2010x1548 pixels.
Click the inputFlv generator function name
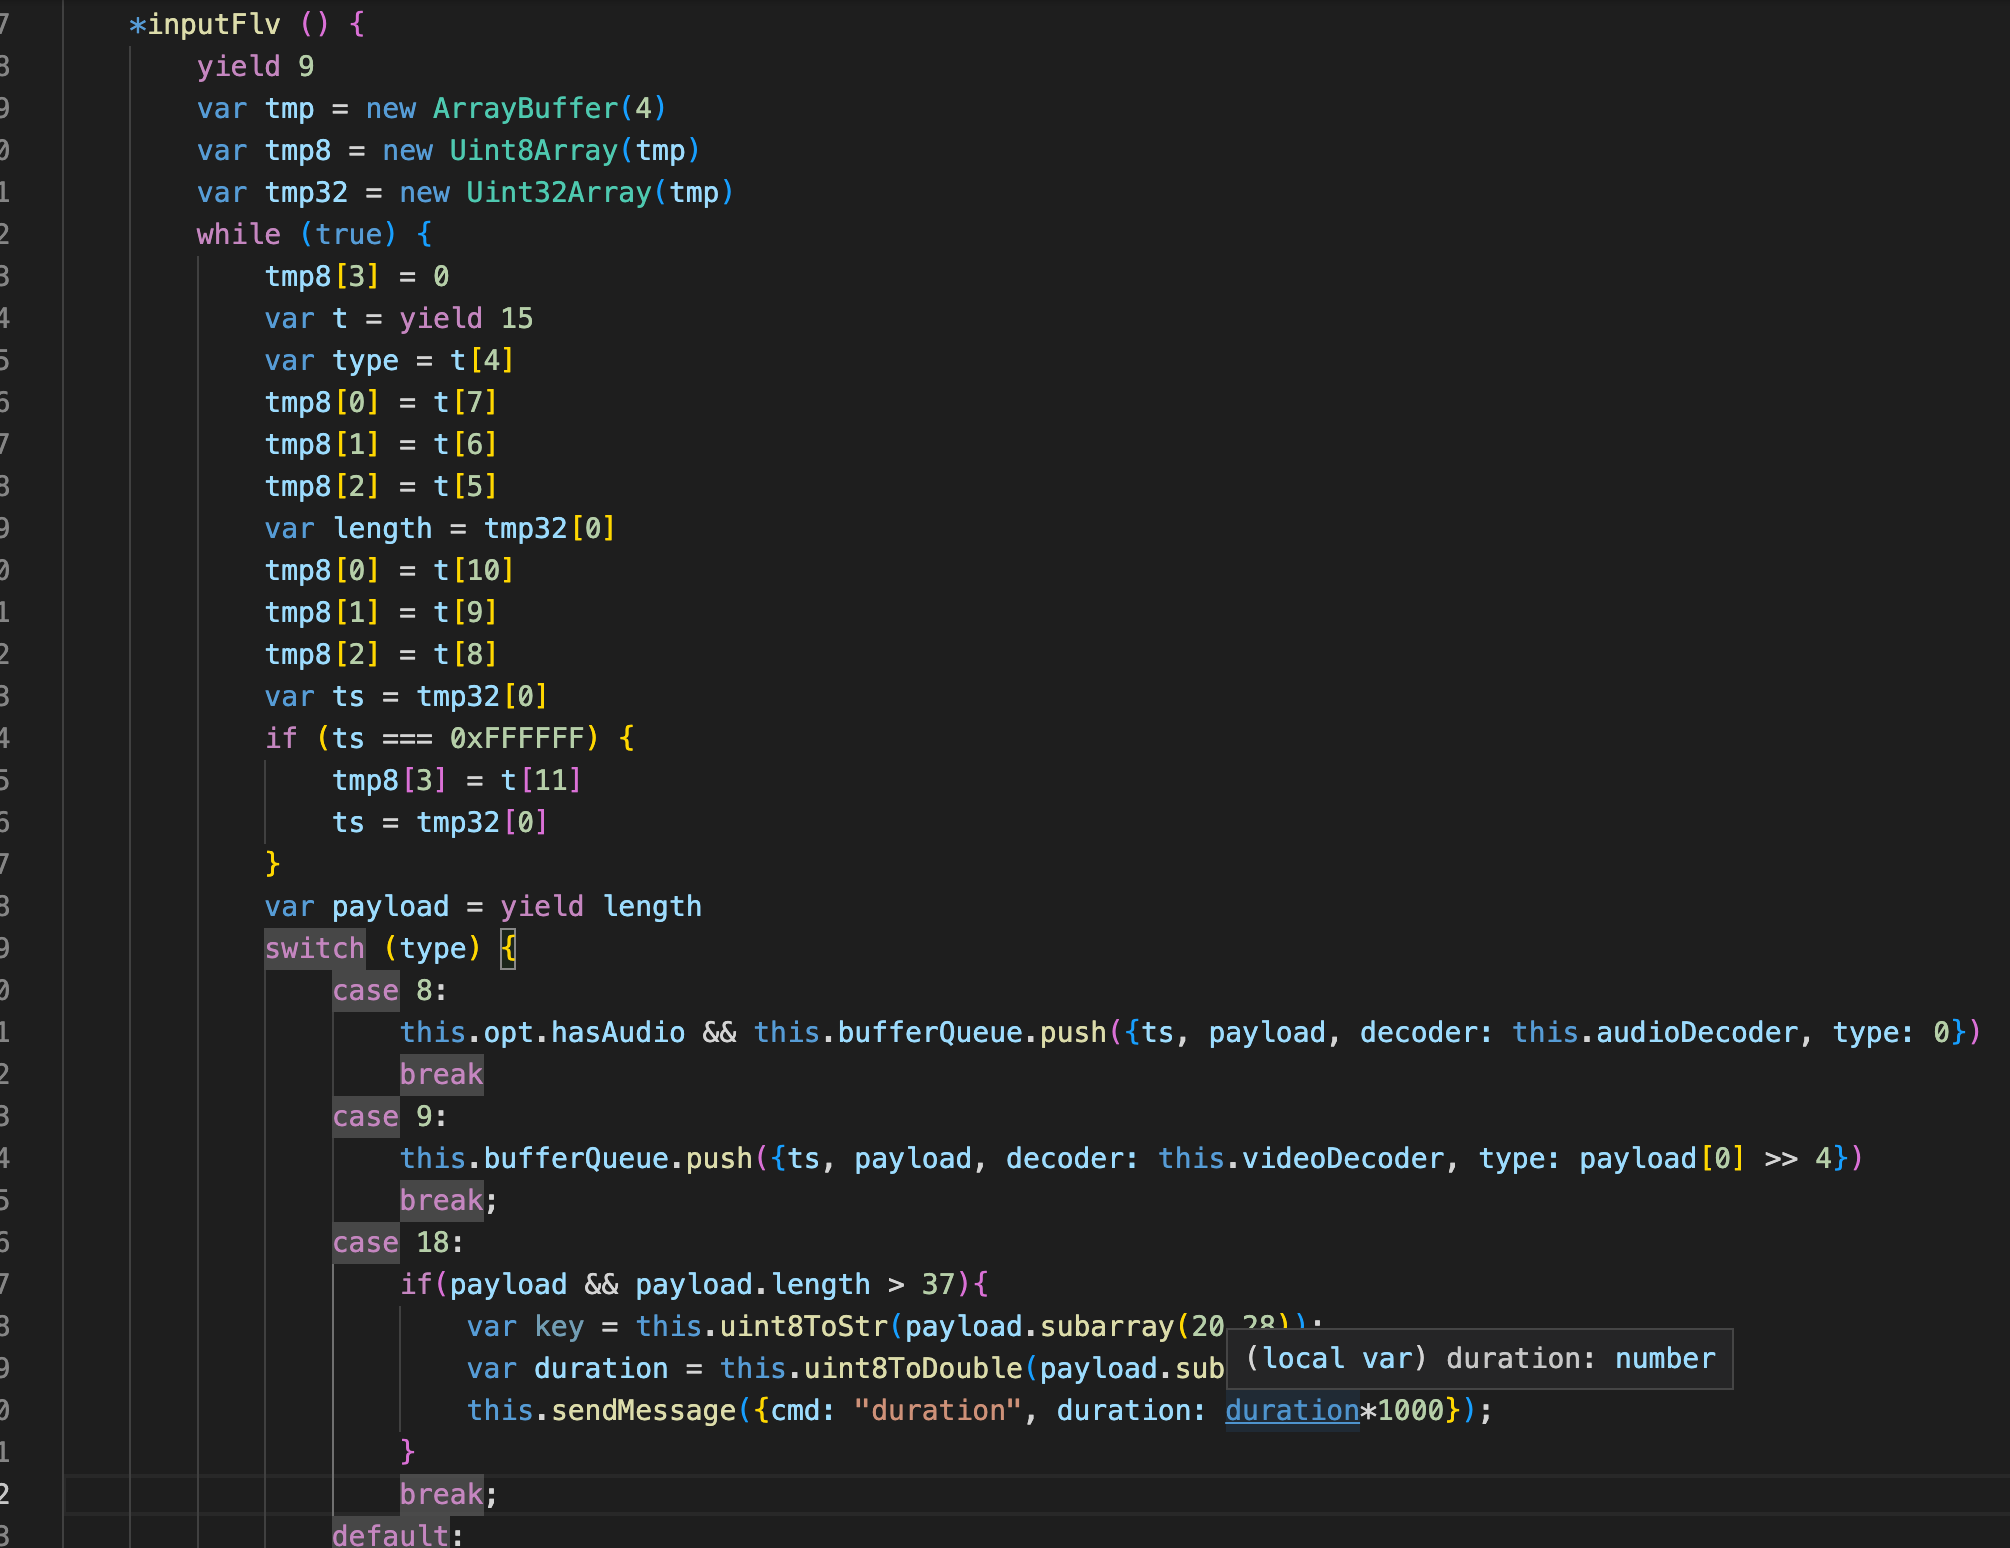coord(213,24)
